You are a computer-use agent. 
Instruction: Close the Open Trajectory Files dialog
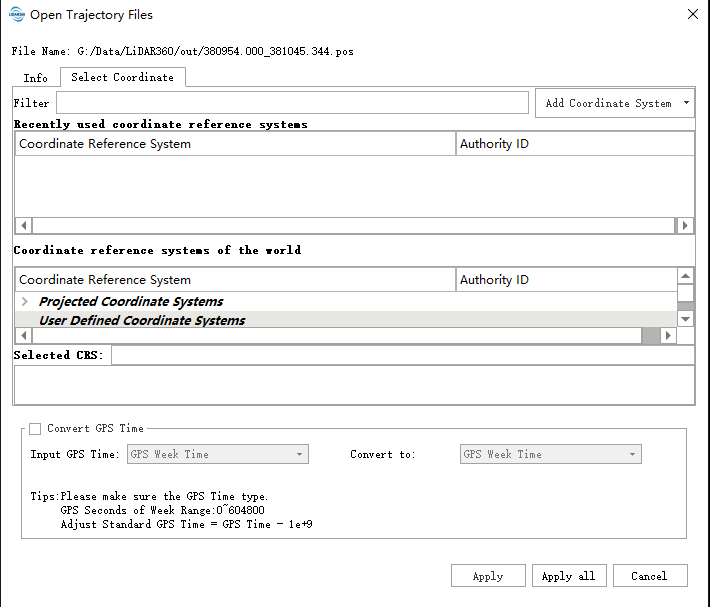[x=692, y=15]
